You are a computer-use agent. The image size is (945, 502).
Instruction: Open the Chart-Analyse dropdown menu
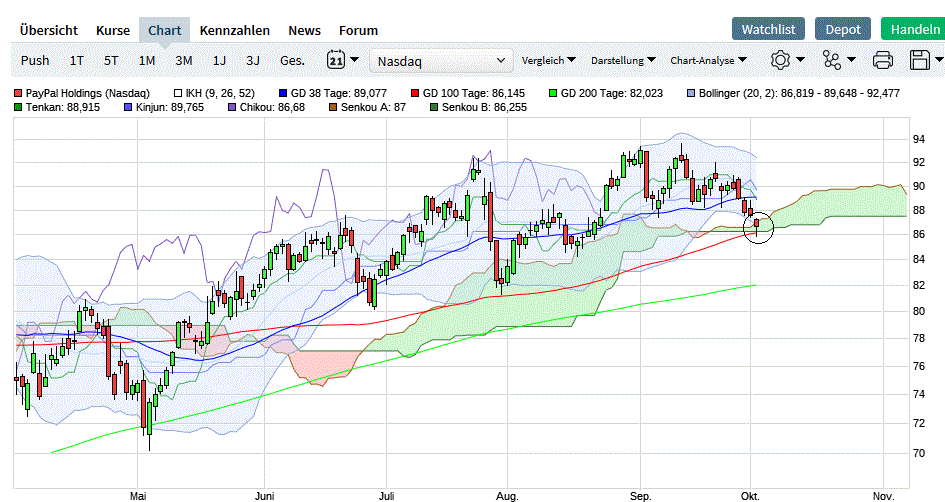708,60
